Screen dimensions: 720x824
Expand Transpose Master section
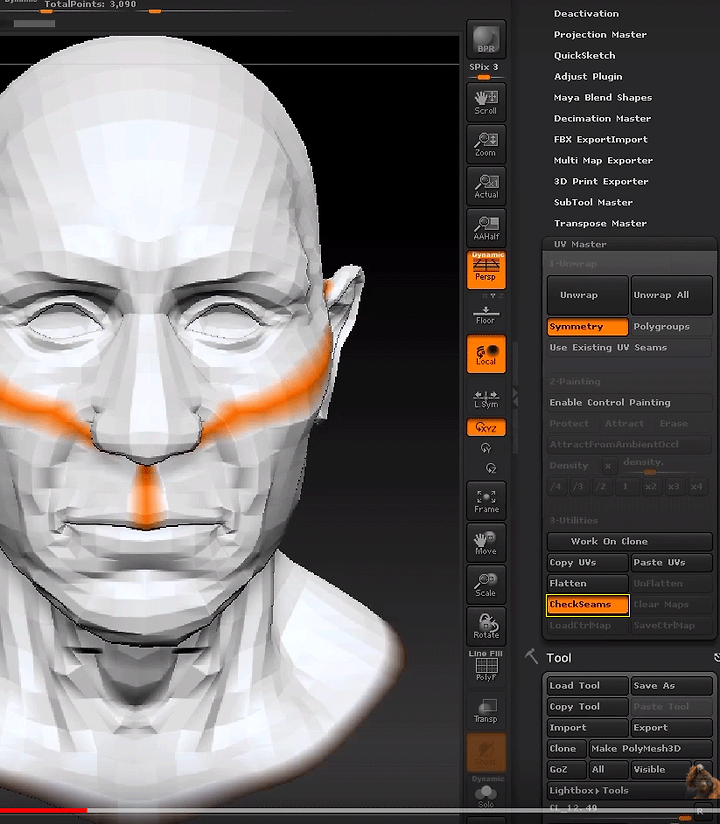point(600,224)
